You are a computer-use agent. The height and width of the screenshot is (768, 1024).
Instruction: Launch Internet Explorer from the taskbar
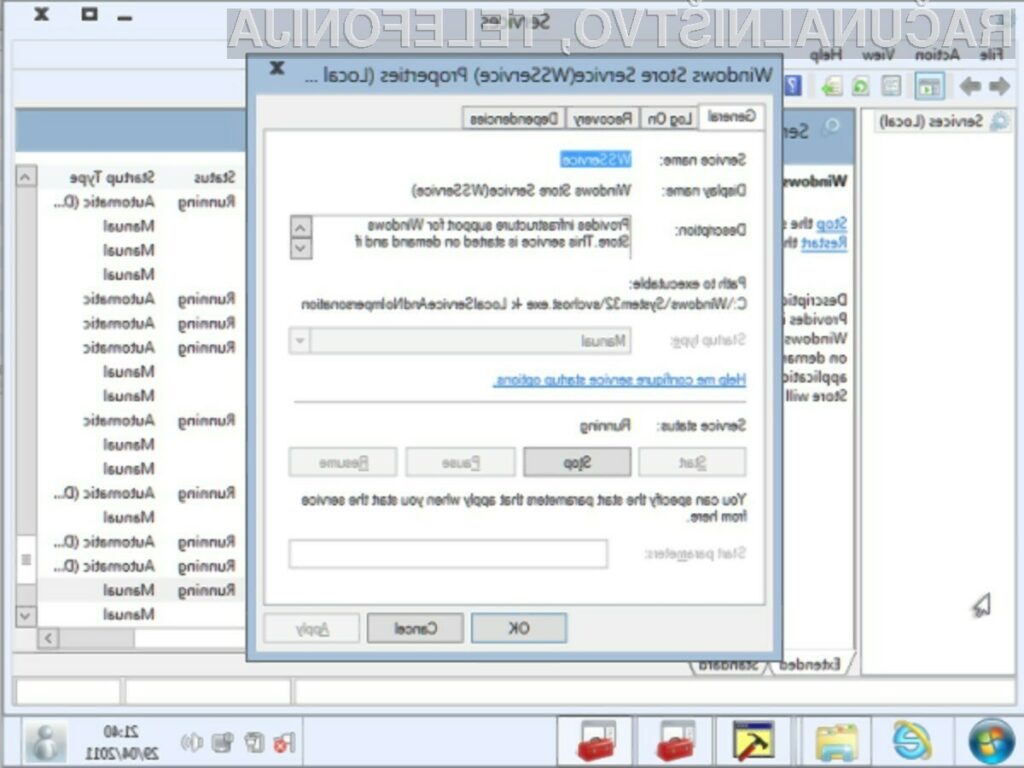912,742
